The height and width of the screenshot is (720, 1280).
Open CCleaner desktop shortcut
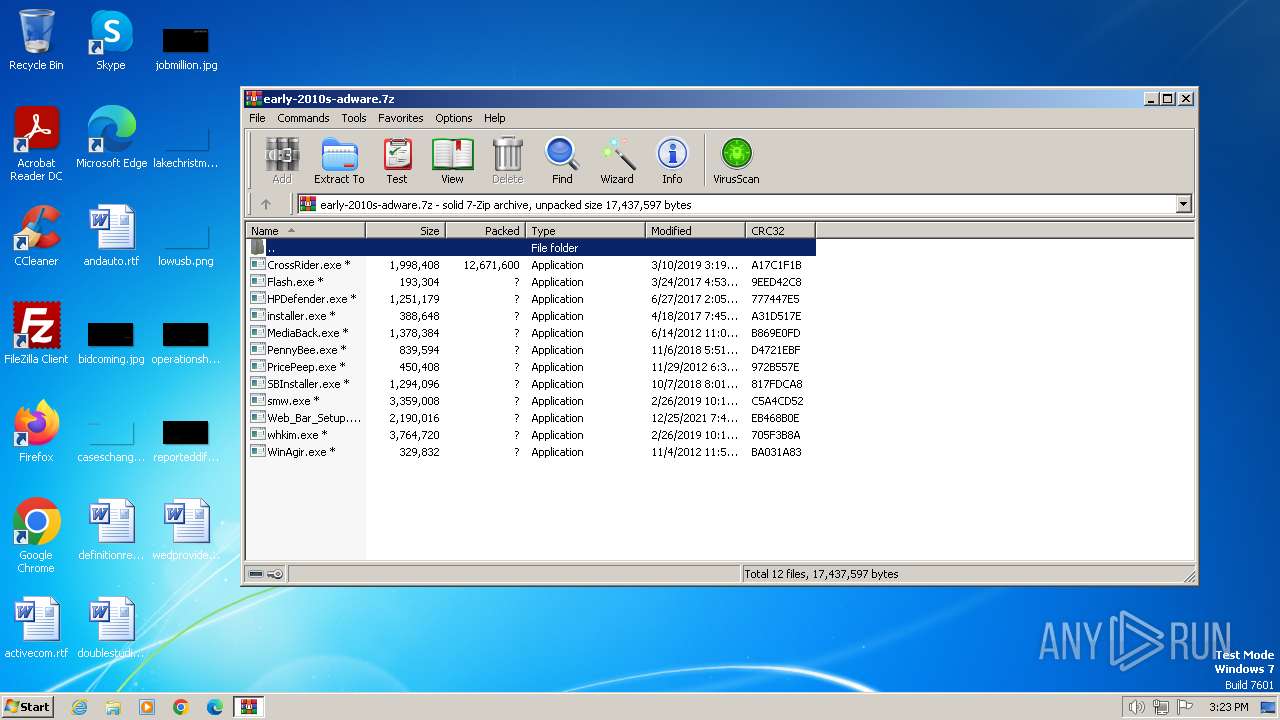tap(36, 236)
